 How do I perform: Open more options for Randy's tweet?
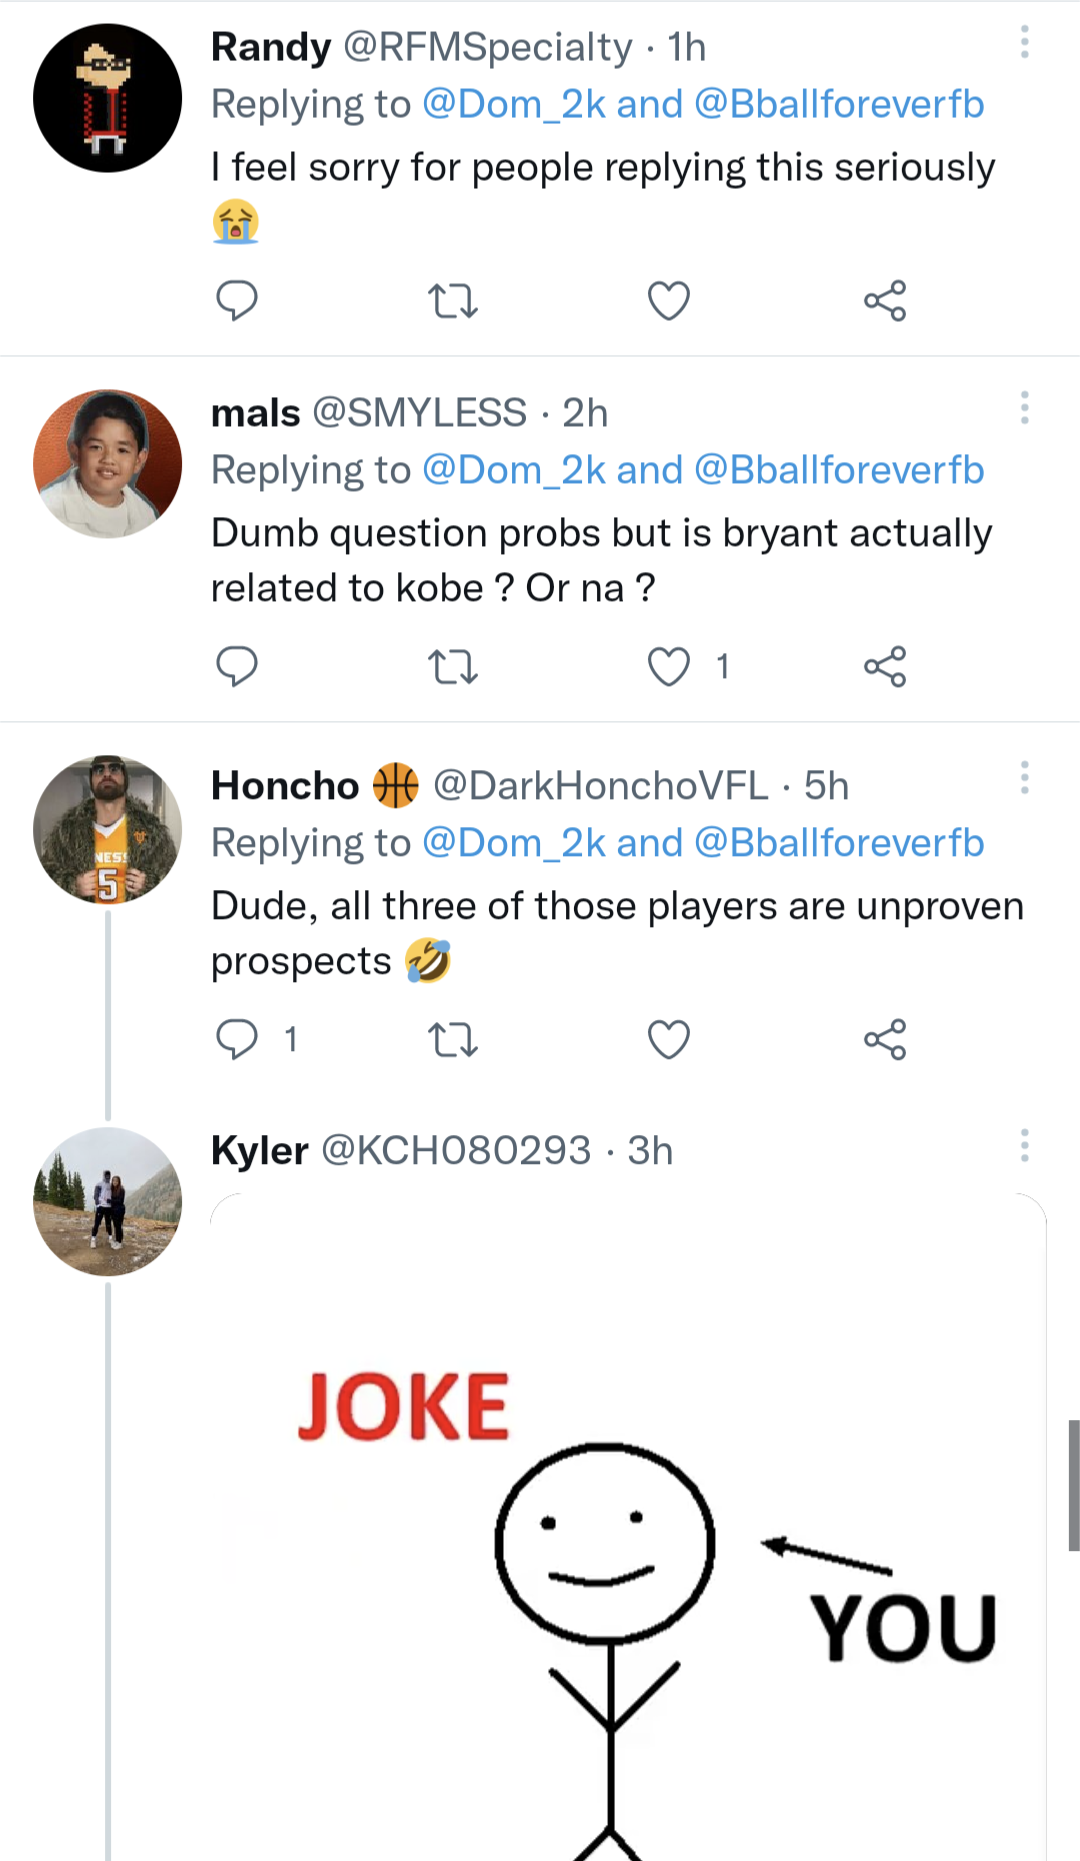coord(1024,42)
